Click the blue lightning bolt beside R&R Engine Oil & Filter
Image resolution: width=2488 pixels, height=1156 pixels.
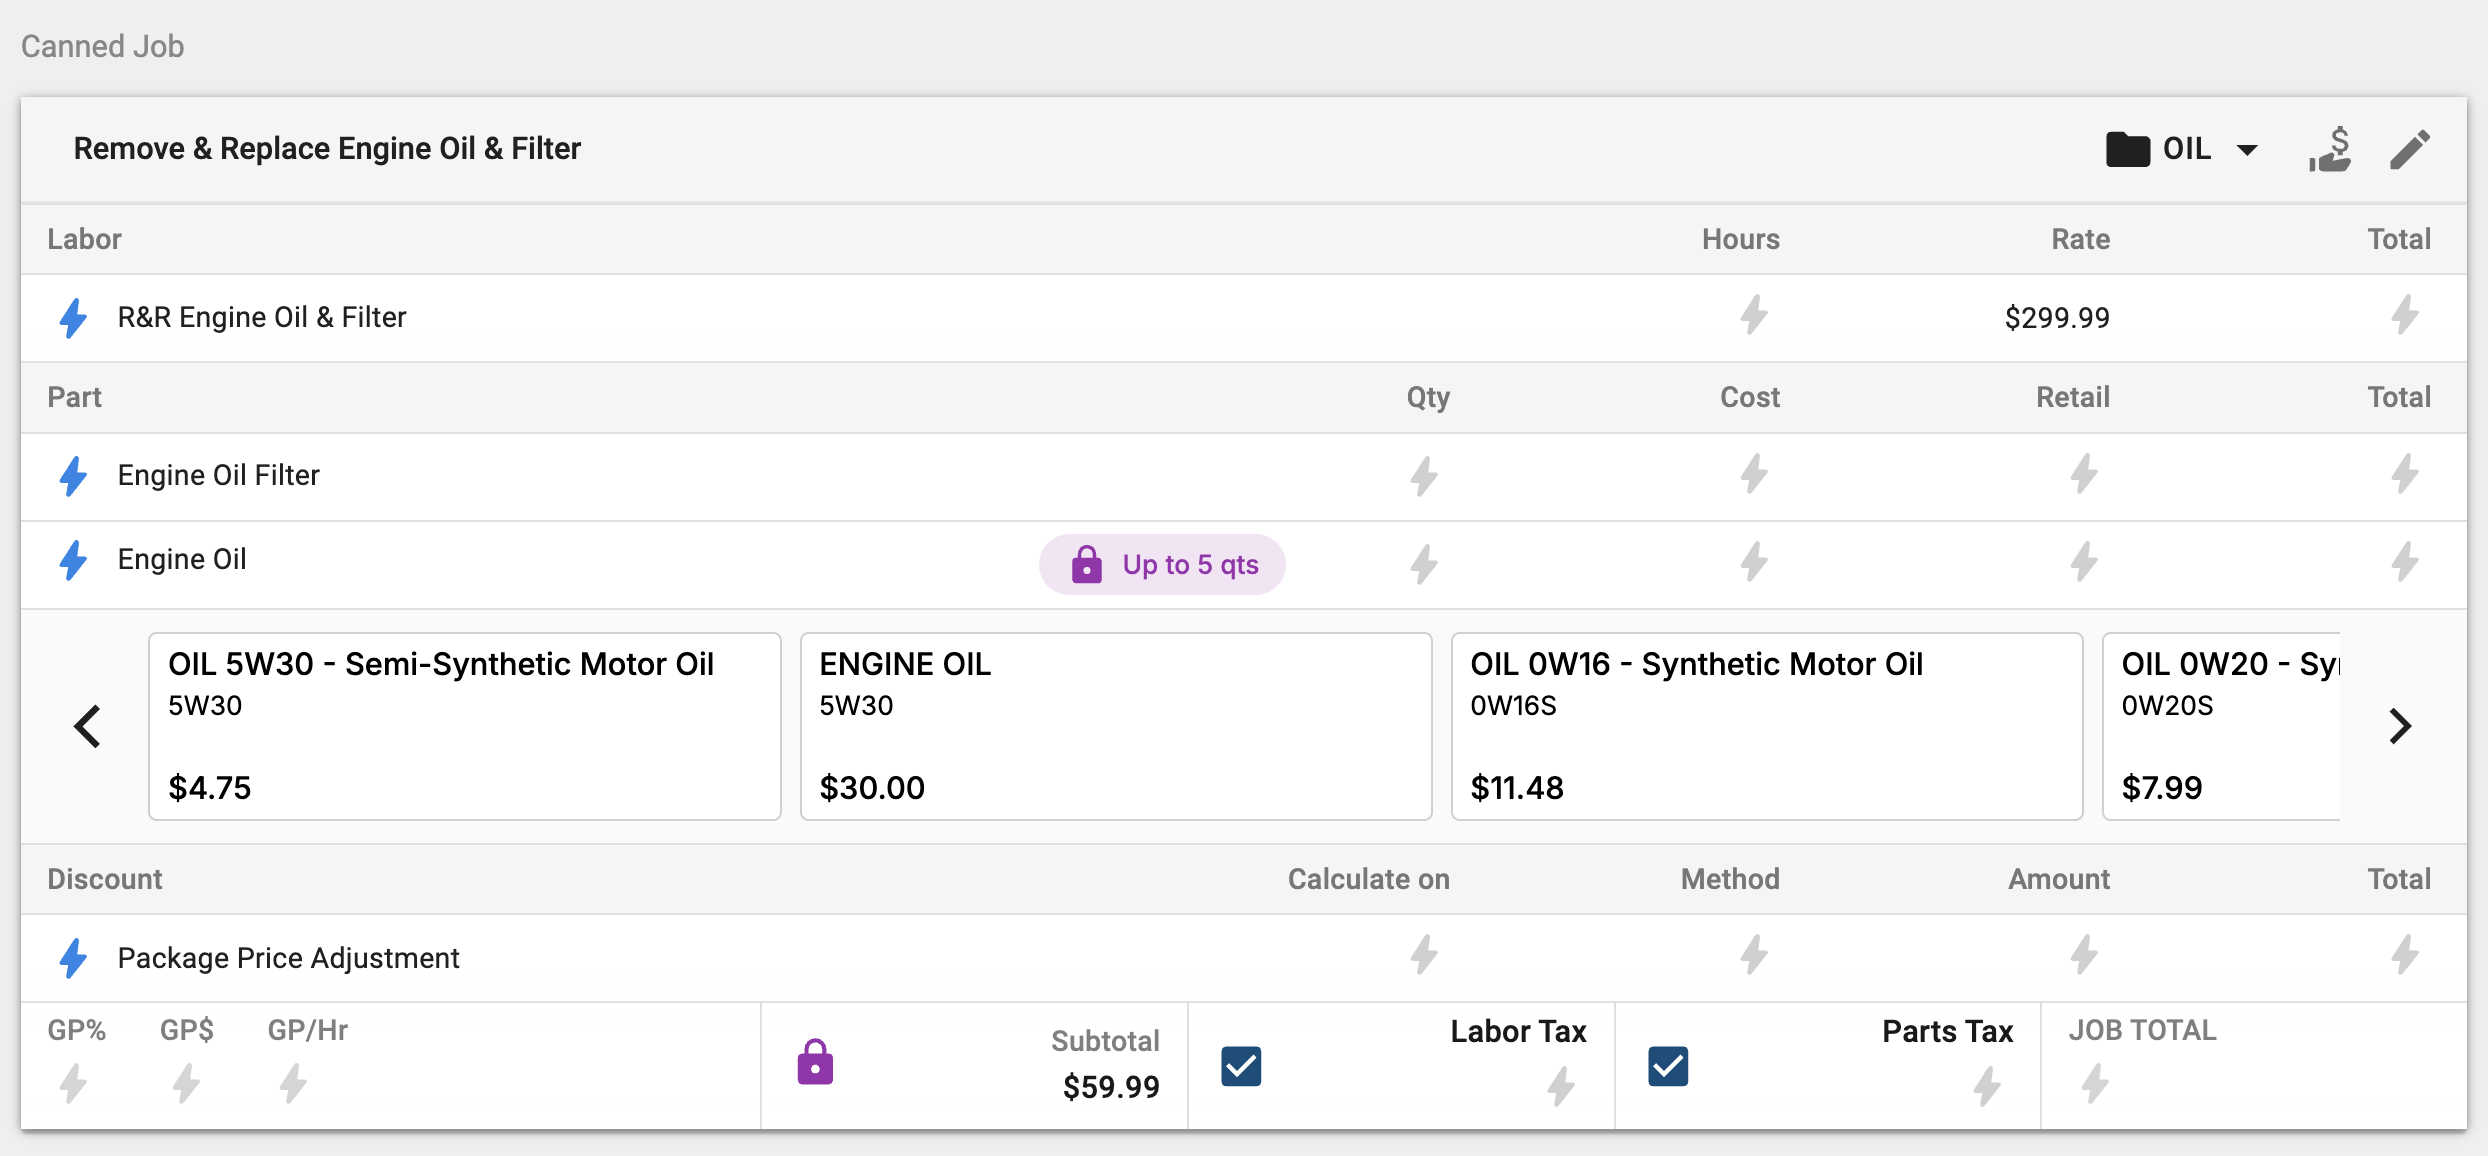click(x=73, y=318)
